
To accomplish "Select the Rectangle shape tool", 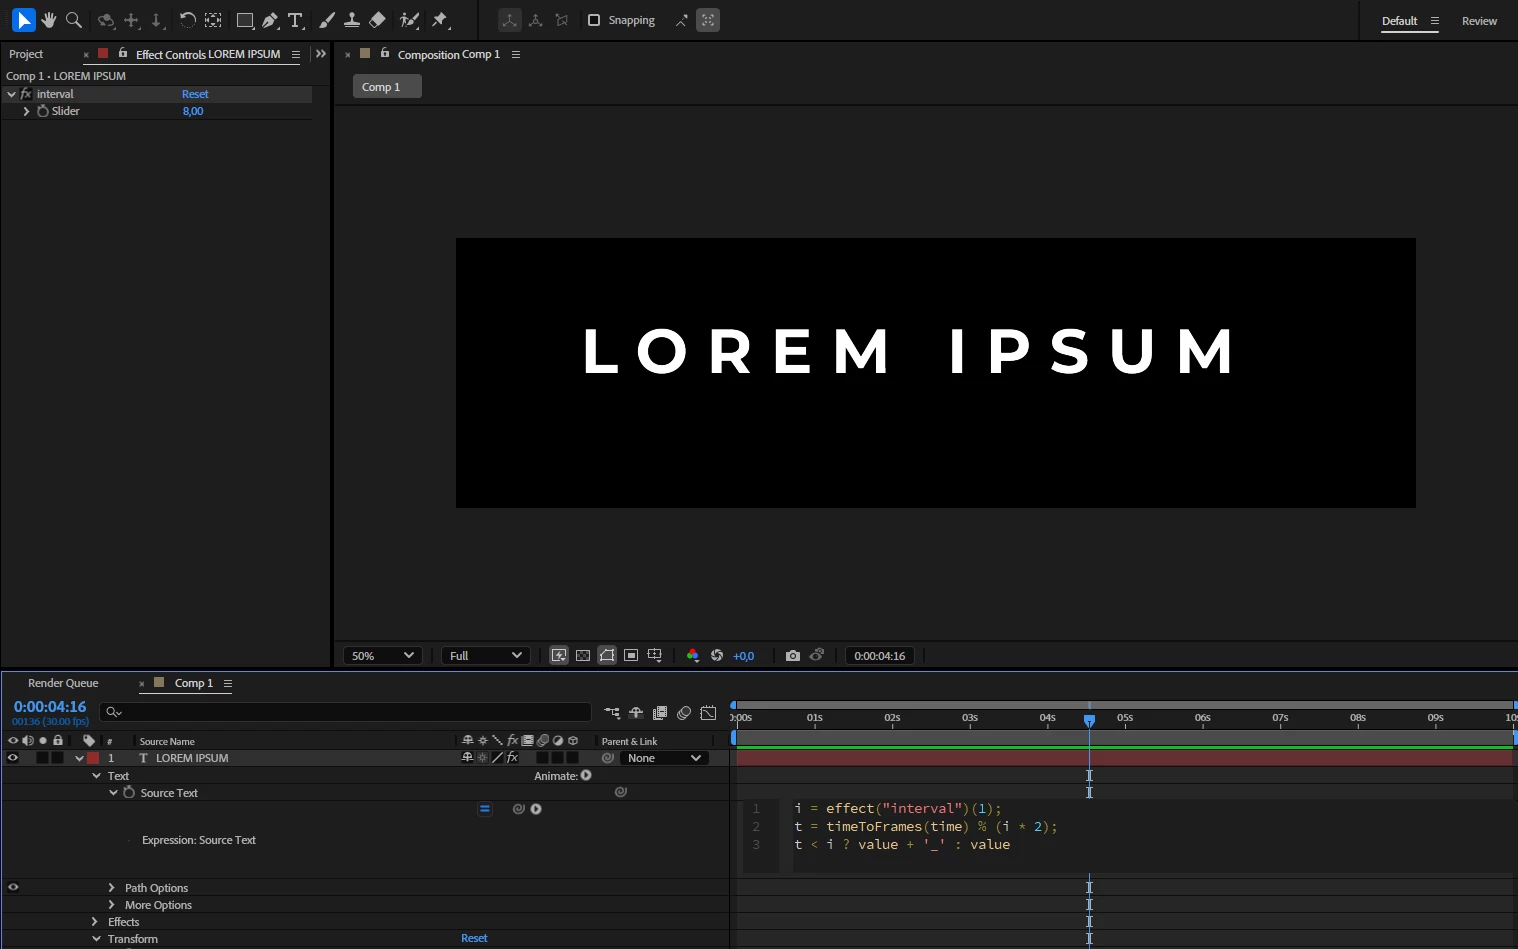I will tap(245, 20).
